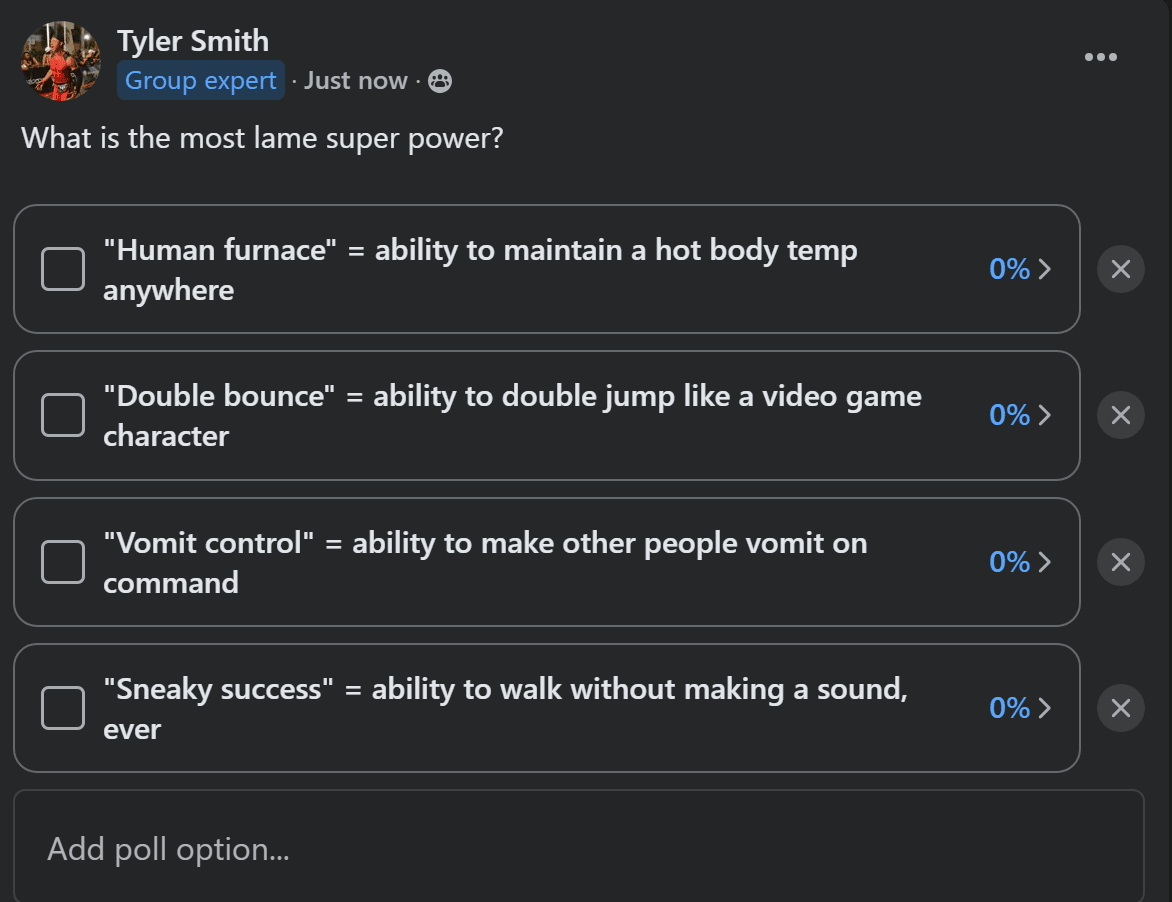Image resolution: width=1172 pixels, height=902 pixels.
Task: Expand voters chevron for Double bounce
Action: tap(1045, 415)
